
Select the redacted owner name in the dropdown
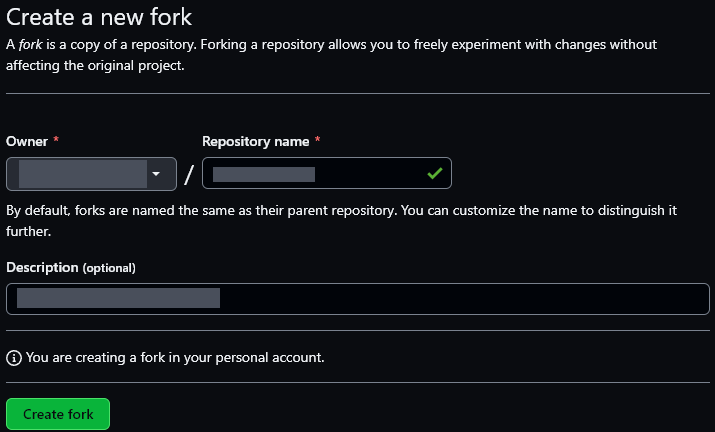[x=83, y=174]
